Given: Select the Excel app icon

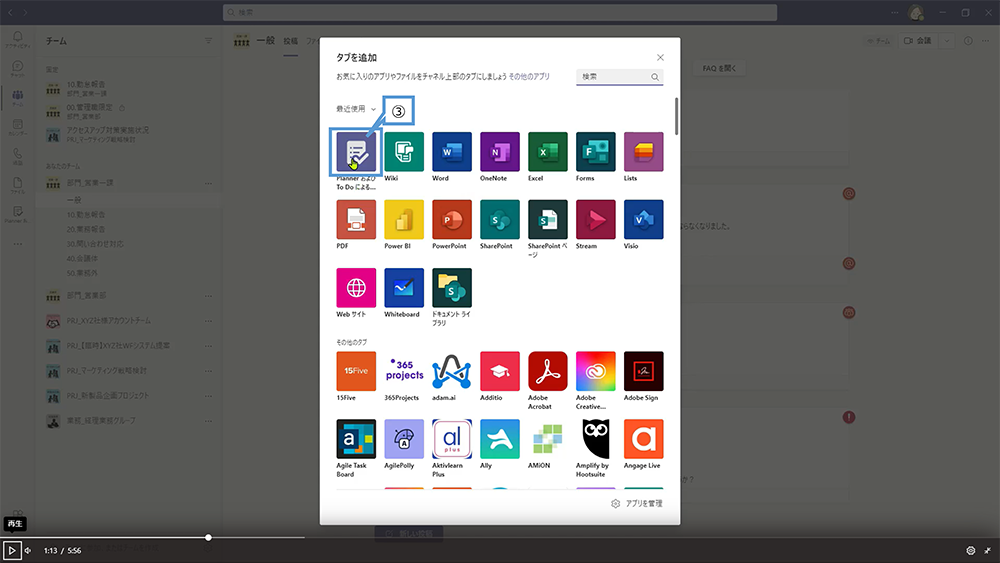Looking at the screenshot, I should coord(547,152).
